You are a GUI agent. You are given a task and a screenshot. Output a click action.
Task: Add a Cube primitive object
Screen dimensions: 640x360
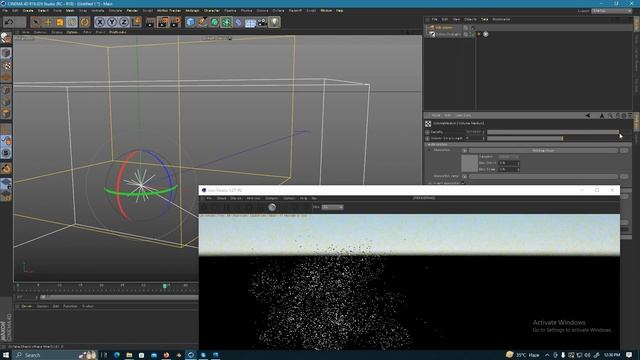coord(190,22)
